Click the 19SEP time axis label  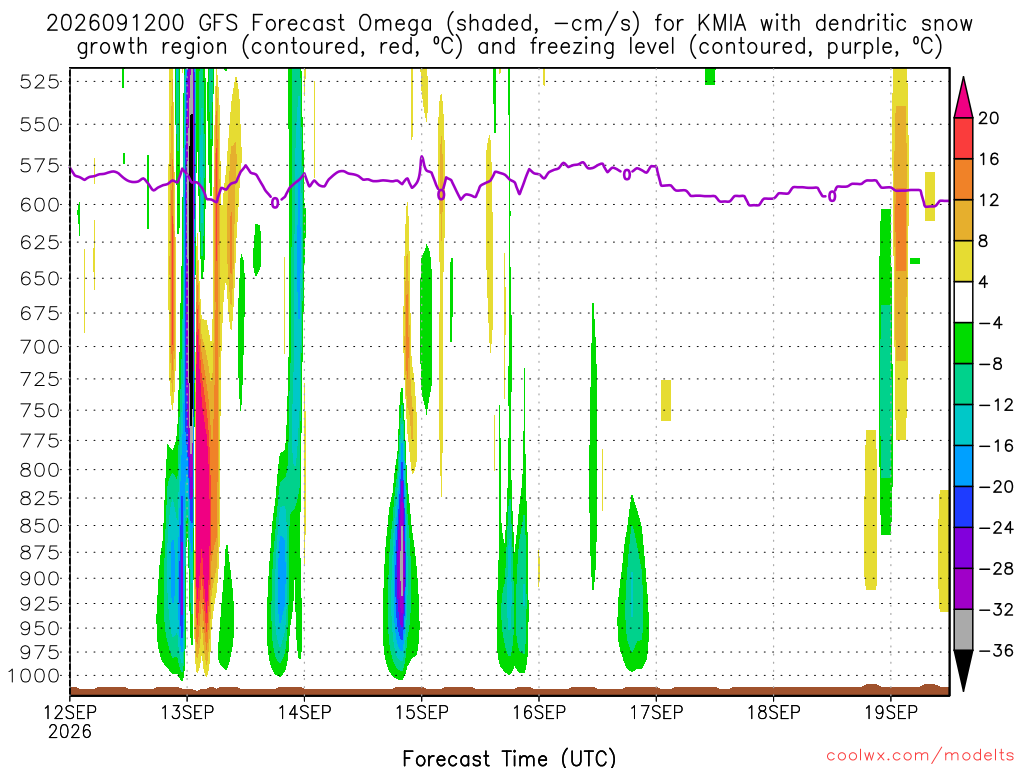pos(891,712)
